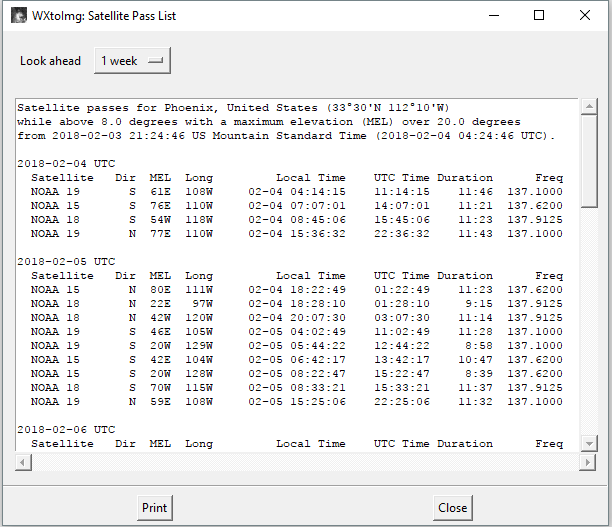
Task: Click the Look ahead label
Action: click(50, 61)
